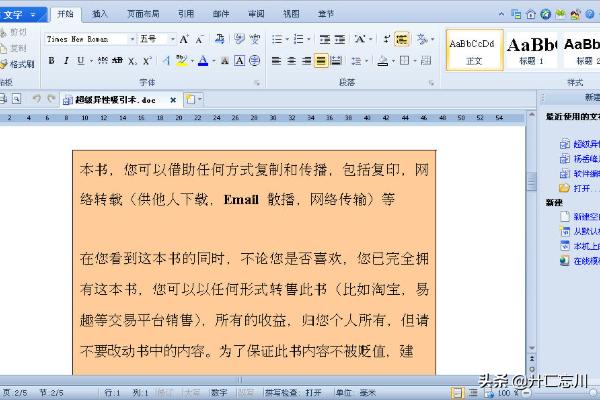This screenshot has width=600, height=400.
Task: Apply the 标题 1 heading style
Action: coord(530,50)
